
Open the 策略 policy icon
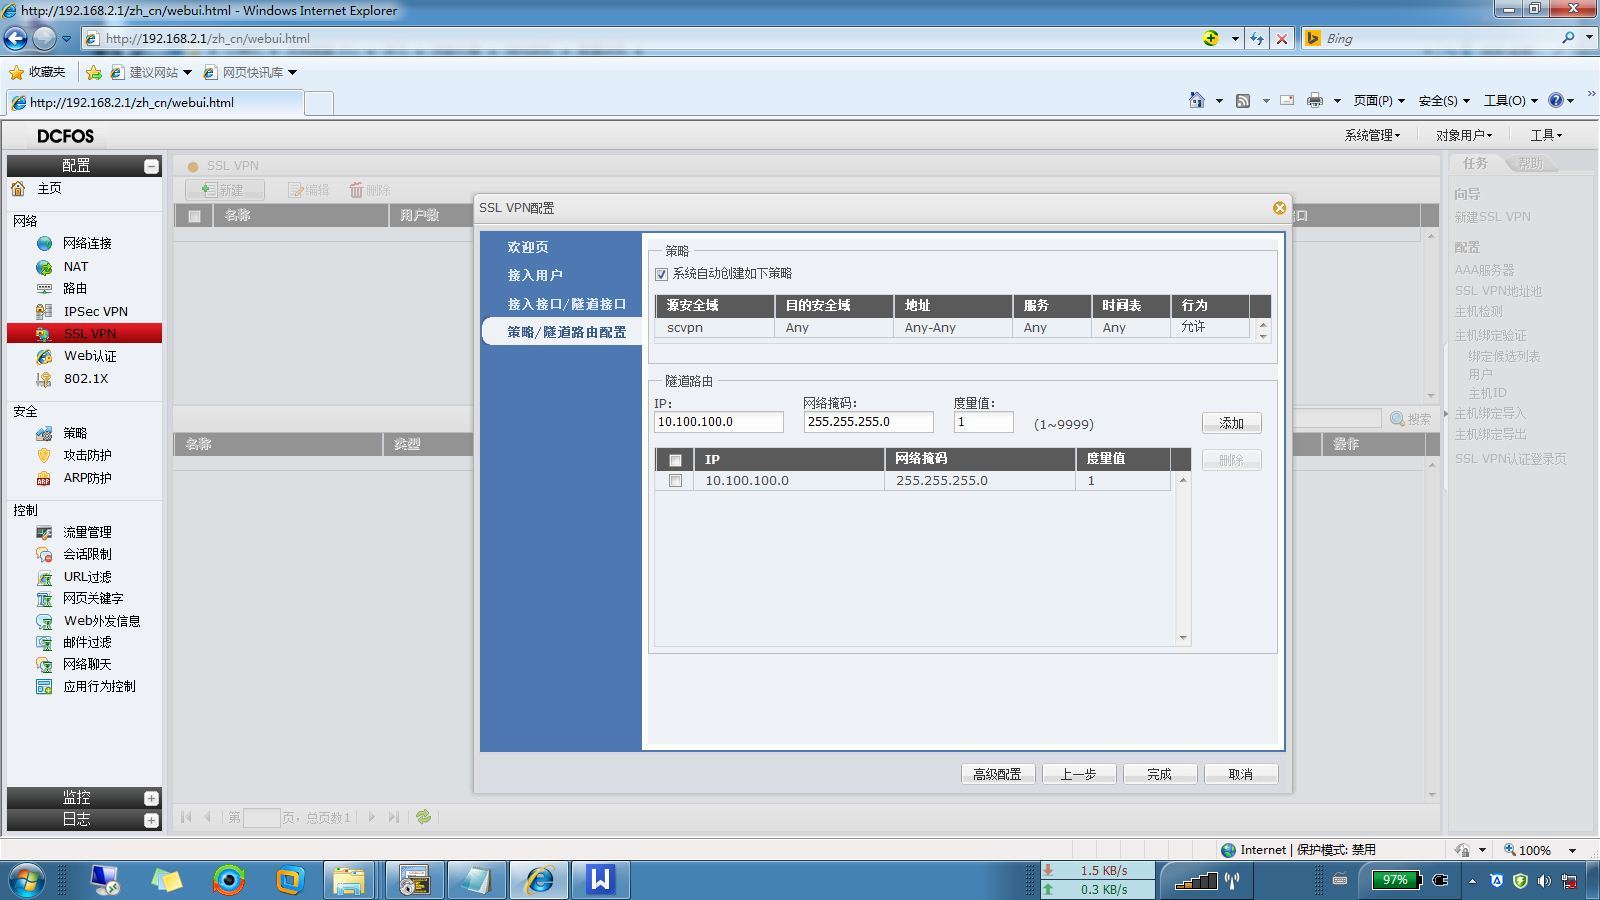[44, 433]
